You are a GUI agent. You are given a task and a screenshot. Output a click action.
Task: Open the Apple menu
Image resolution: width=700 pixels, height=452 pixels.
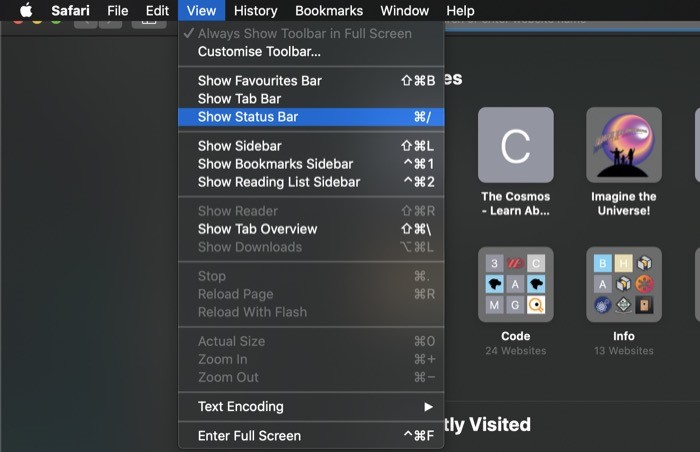26,10
